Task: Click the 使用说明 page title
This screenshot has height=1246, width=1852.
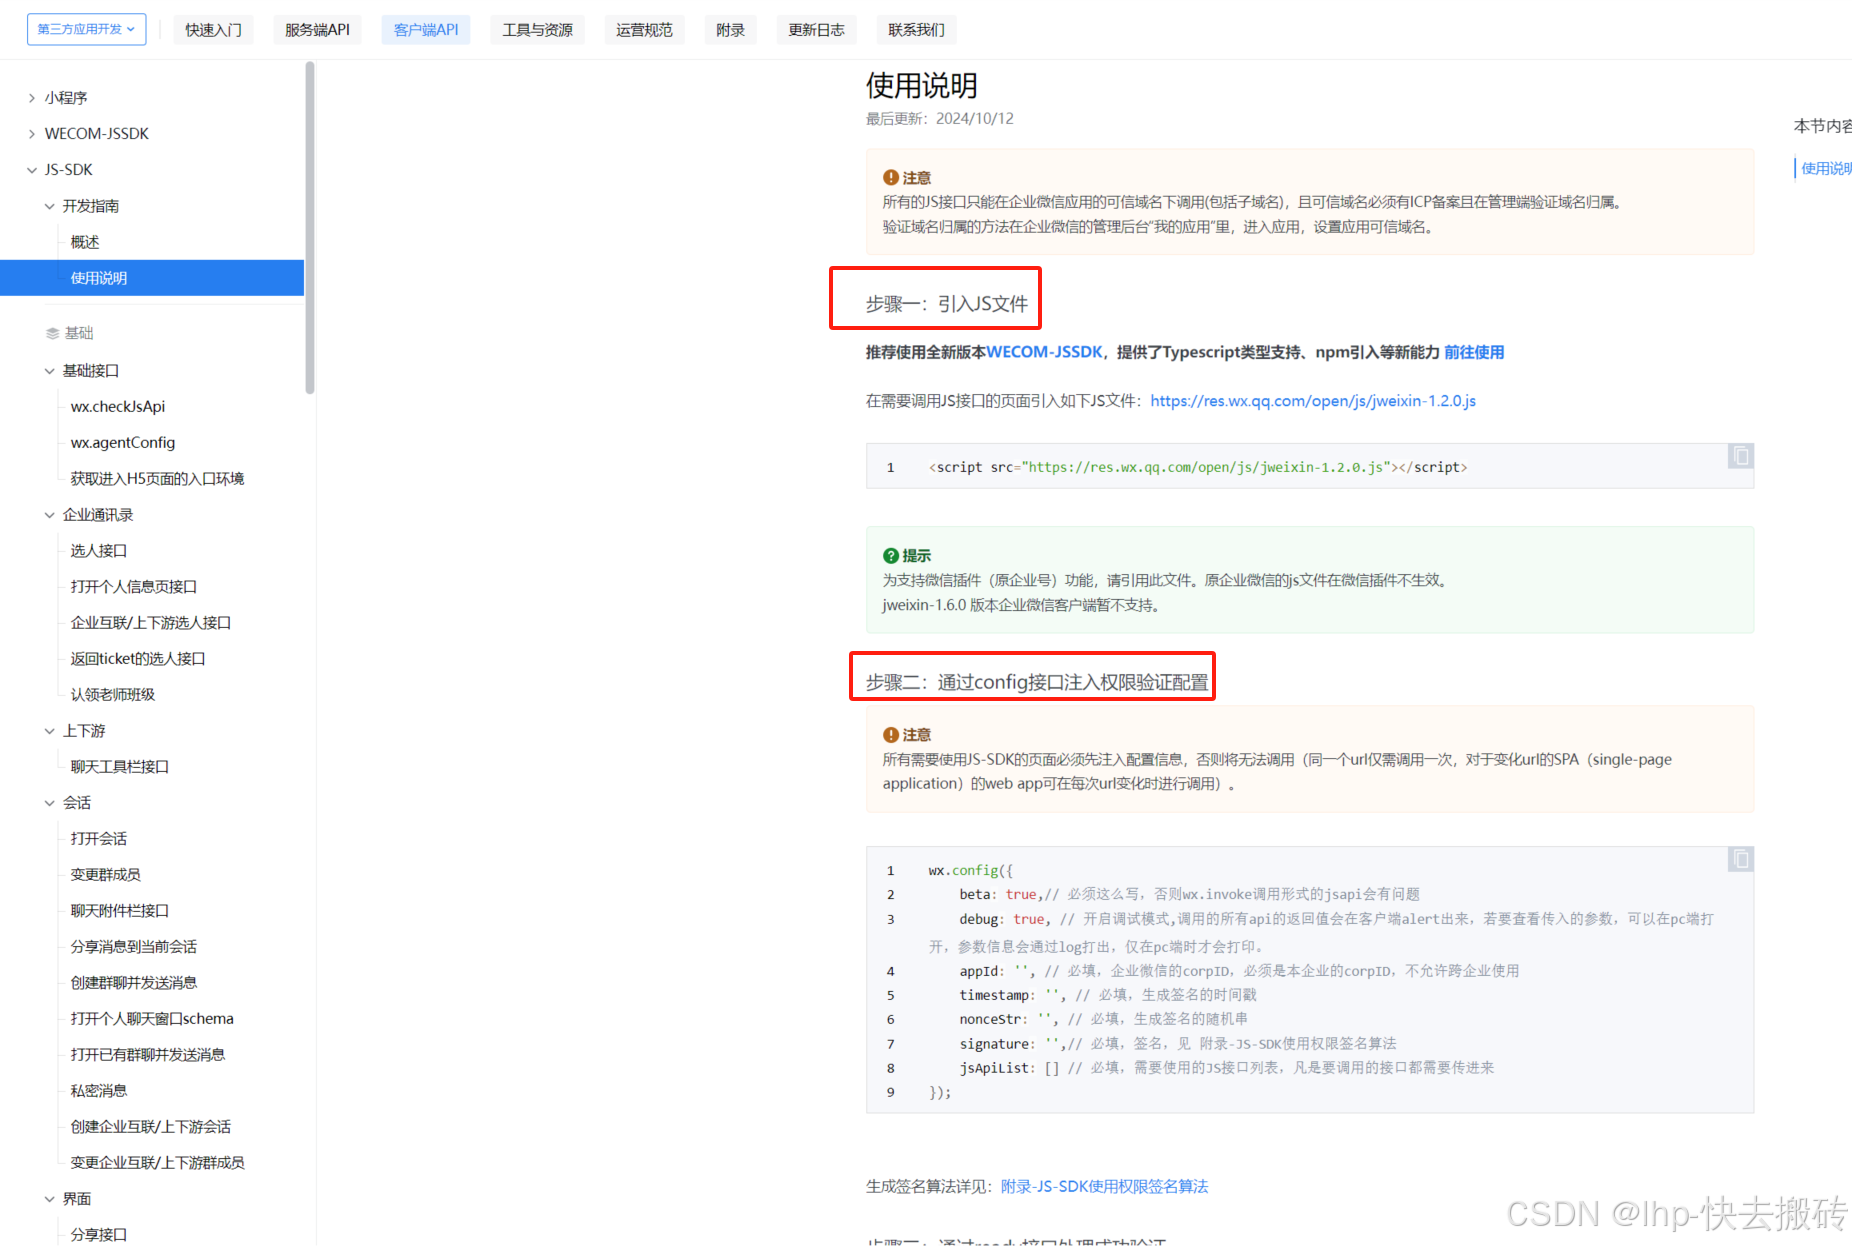Action: 922,86
